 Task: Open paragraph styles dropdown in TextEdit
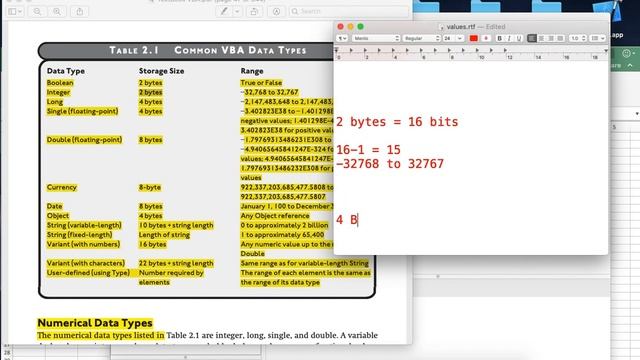click(x=342, y=38)
